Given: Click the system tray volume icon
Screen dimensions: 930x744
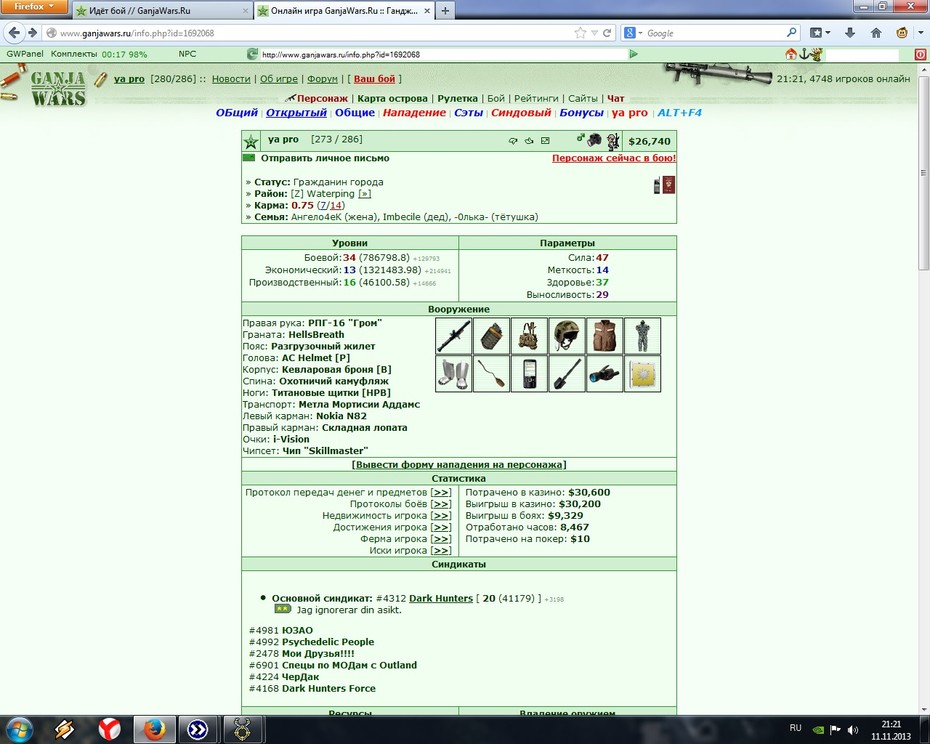Looking at the screenshot, I should coord(853,729).
